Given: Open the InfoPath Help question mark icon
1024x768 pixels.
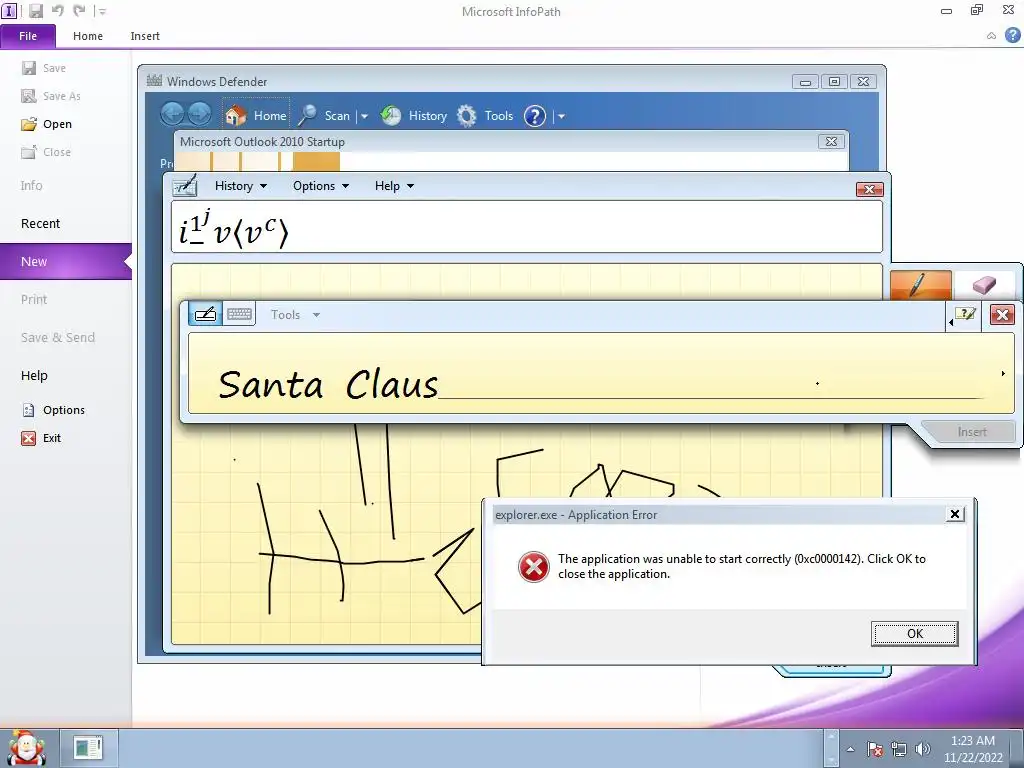Looking at the screenshot, I should tap(1012, 35).
